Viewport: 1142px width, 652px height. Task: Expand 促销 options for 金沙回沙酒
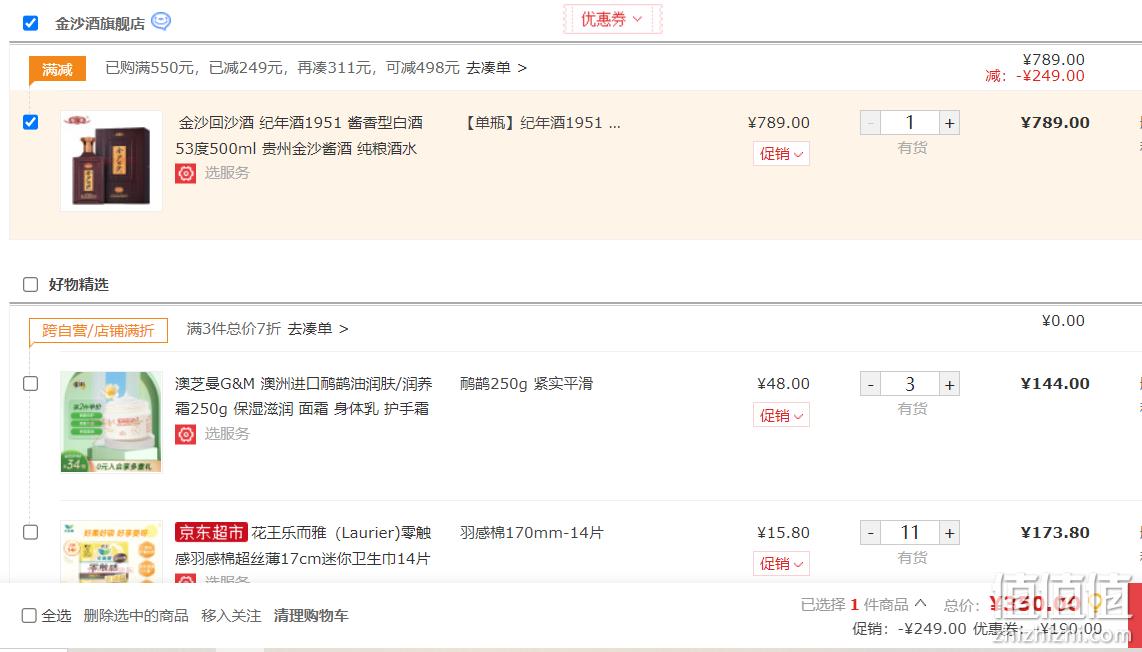781,154
